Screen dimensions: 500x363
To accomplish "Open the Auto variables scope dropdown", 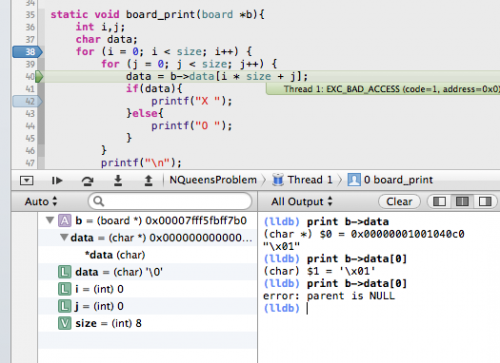I will (41, 201).
